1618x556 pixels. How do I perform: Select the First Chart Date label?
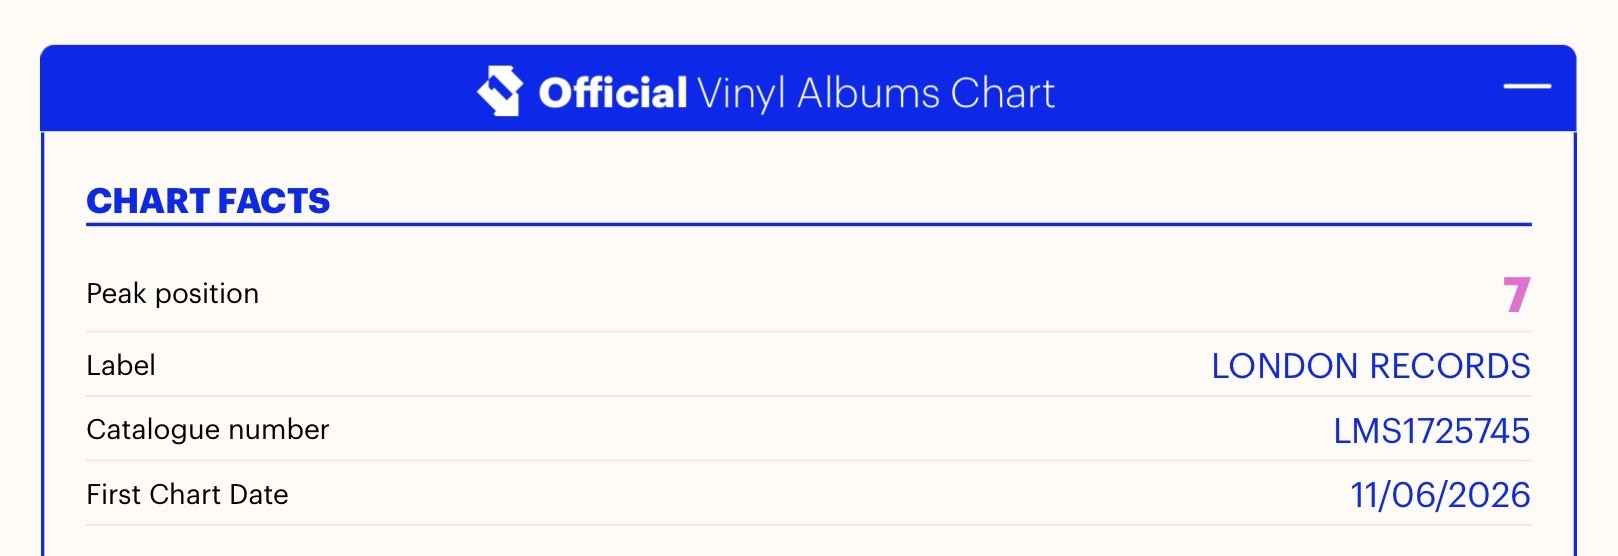(188, 495)
